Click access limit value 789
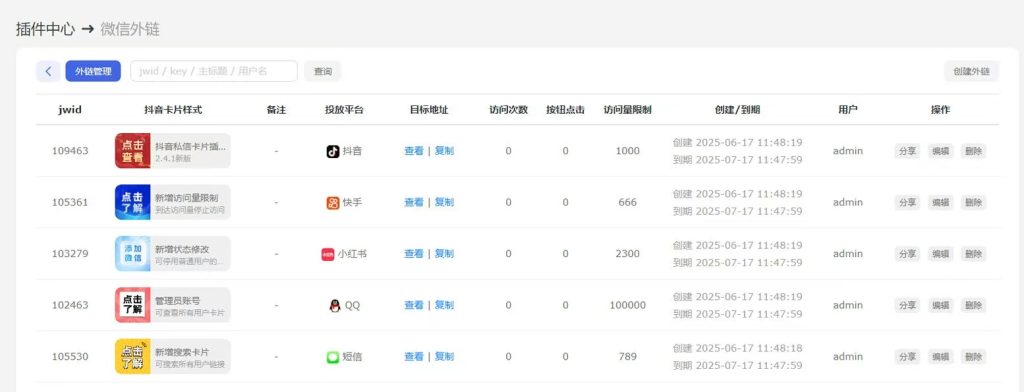The image size is (1024, 392). 628,357
